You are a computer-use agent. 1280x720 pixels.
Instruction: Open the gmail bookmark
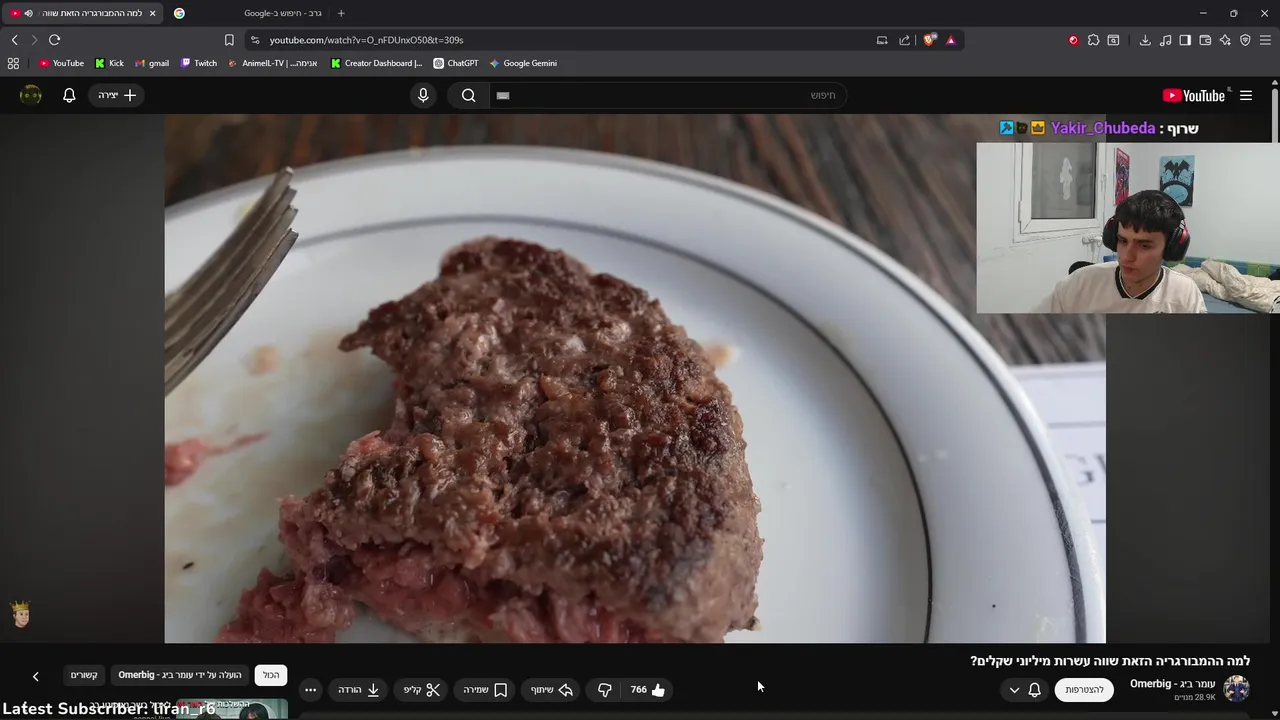(152, 63)
